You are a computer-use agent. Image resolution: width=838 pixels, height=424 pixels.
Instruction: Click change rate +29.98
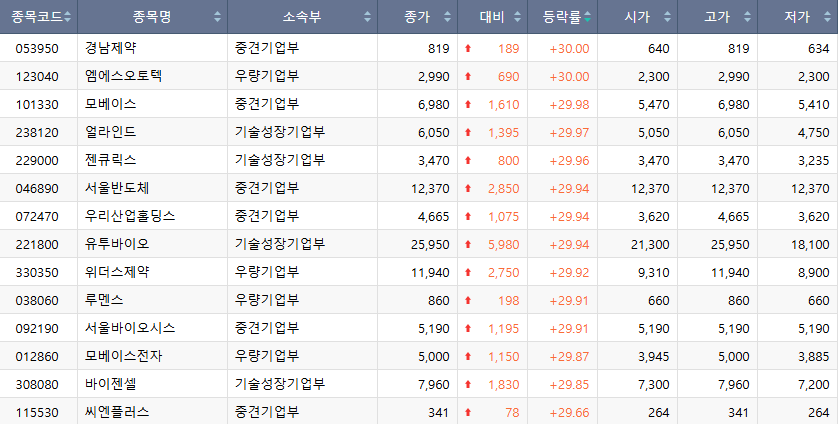pyautogui.click(x=569, y=105)
